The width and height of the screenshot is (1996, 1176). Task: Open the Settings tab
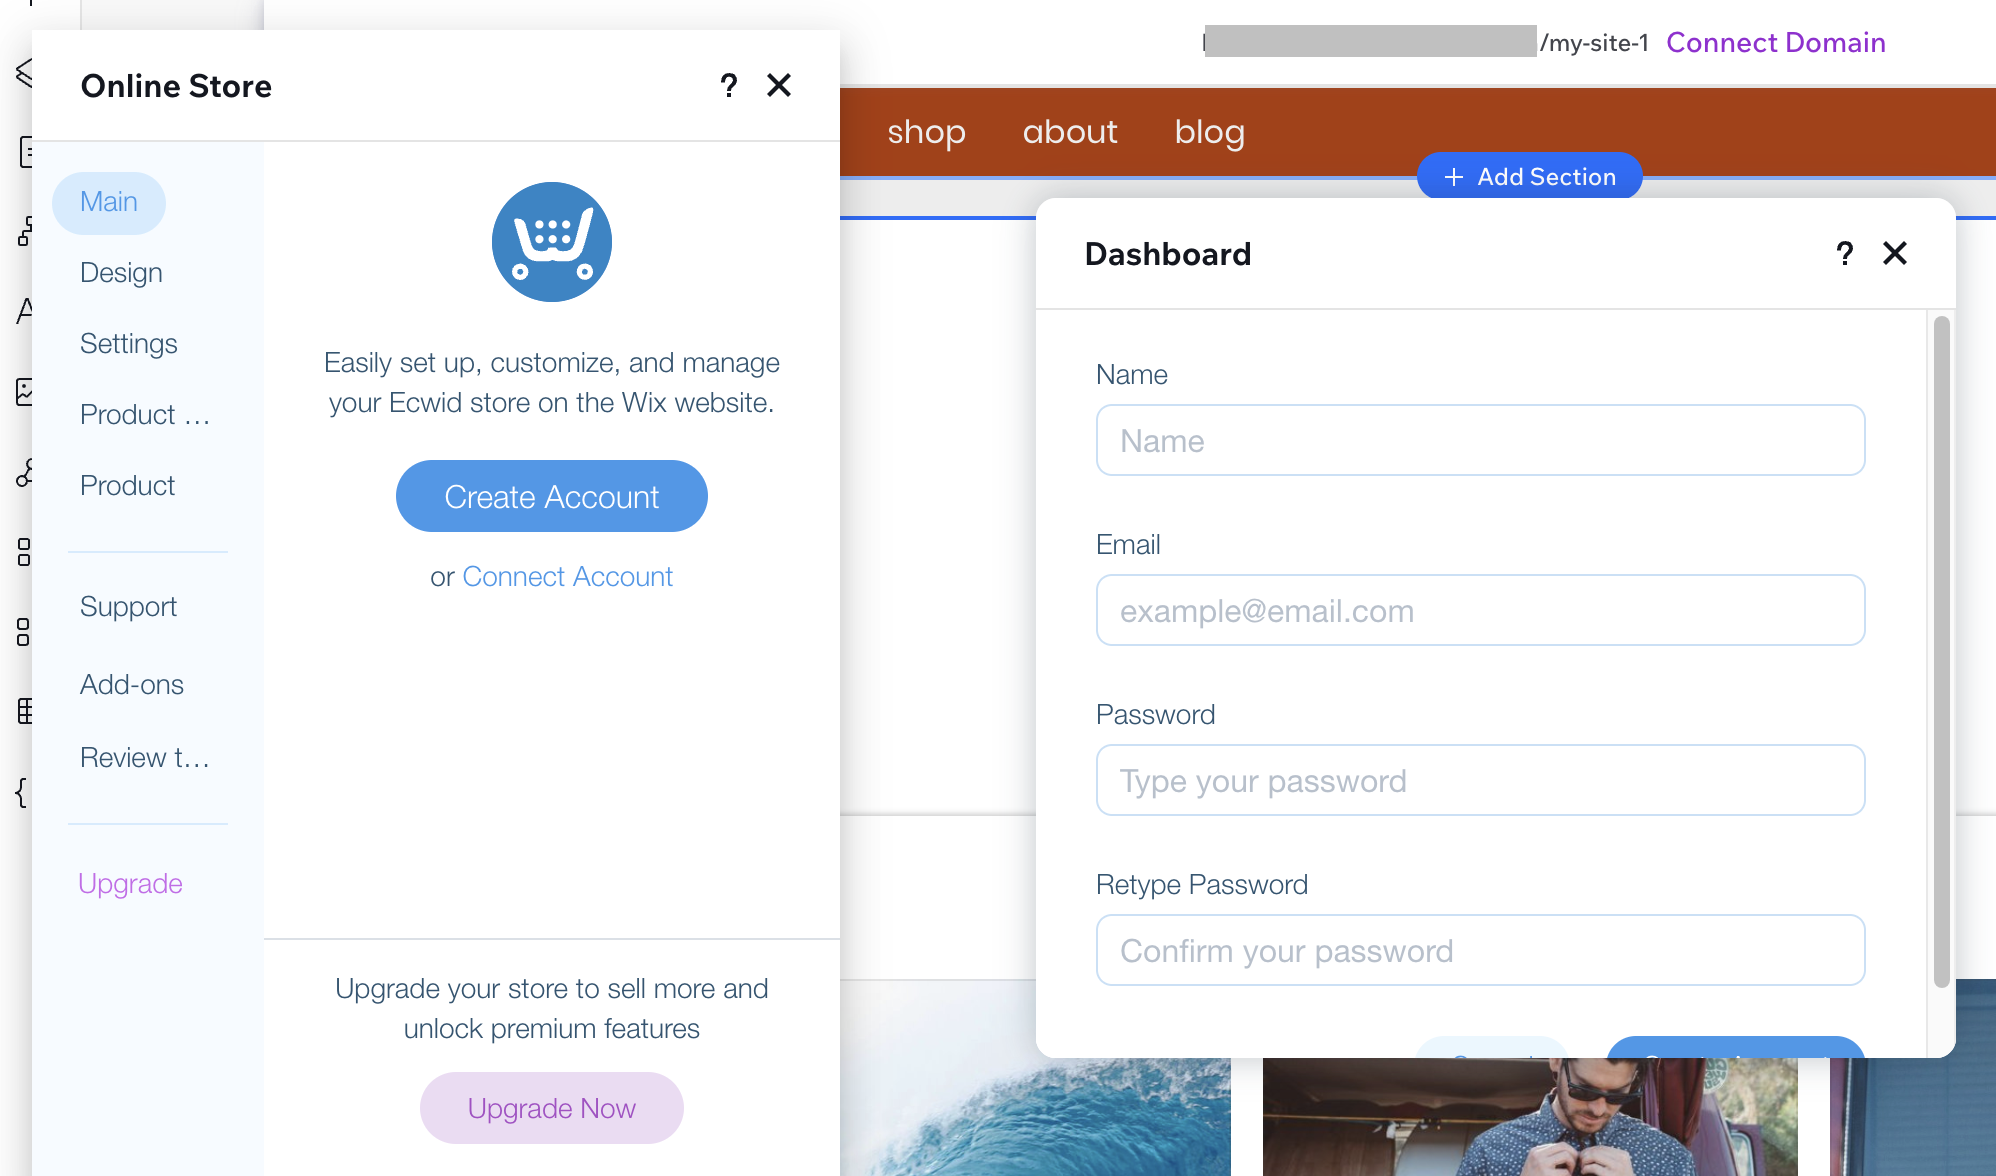tap(129, 344)
